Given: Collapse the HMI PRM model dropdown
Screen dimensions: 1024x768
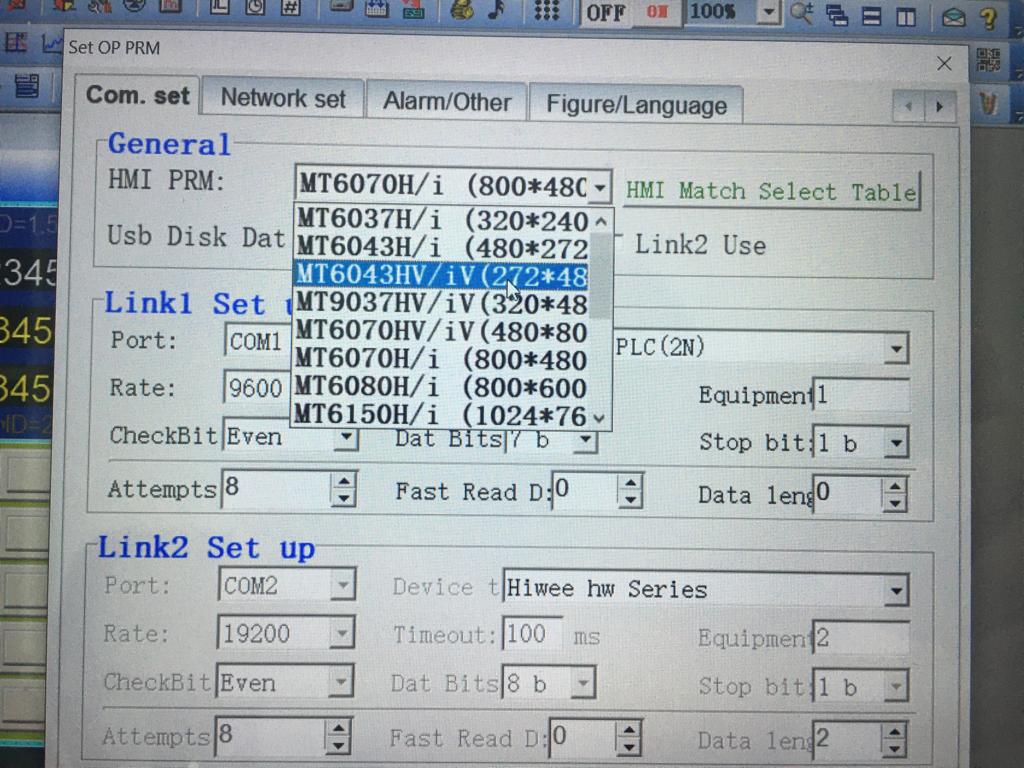Looking at the screenshot, I should click(600, 188).
